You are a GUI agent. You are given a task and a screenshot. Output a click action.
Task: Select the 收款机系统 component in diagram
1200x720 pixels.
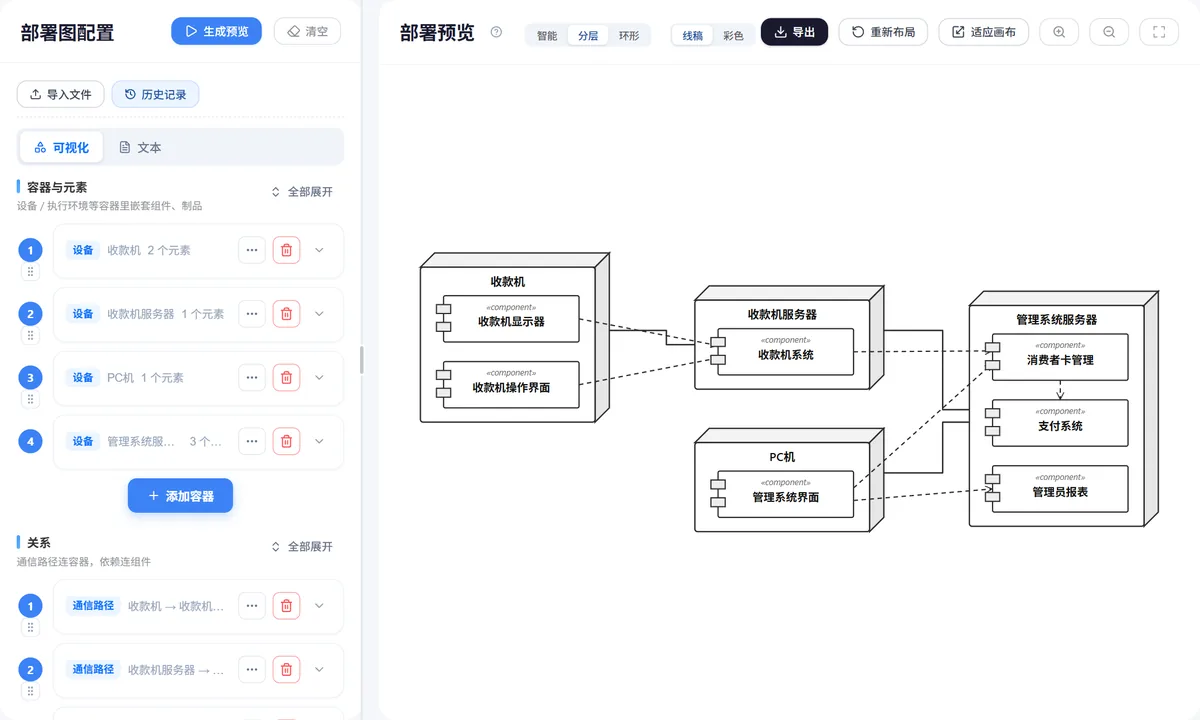coord(782,351)
